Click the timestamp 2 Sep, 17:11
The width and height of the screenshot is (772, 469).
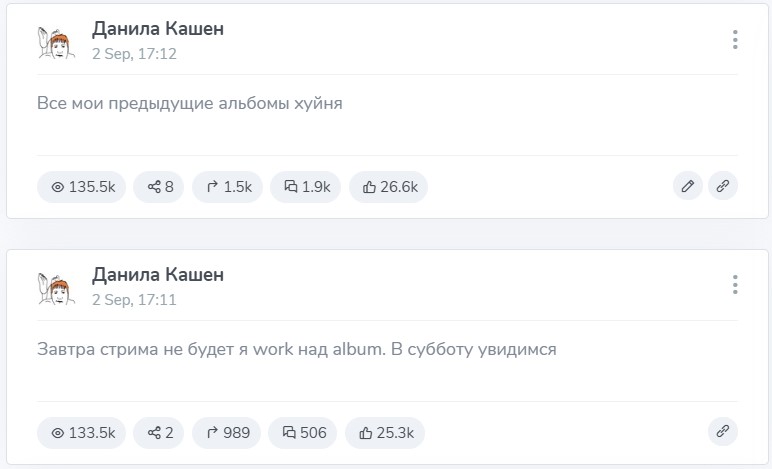[134, 299]
